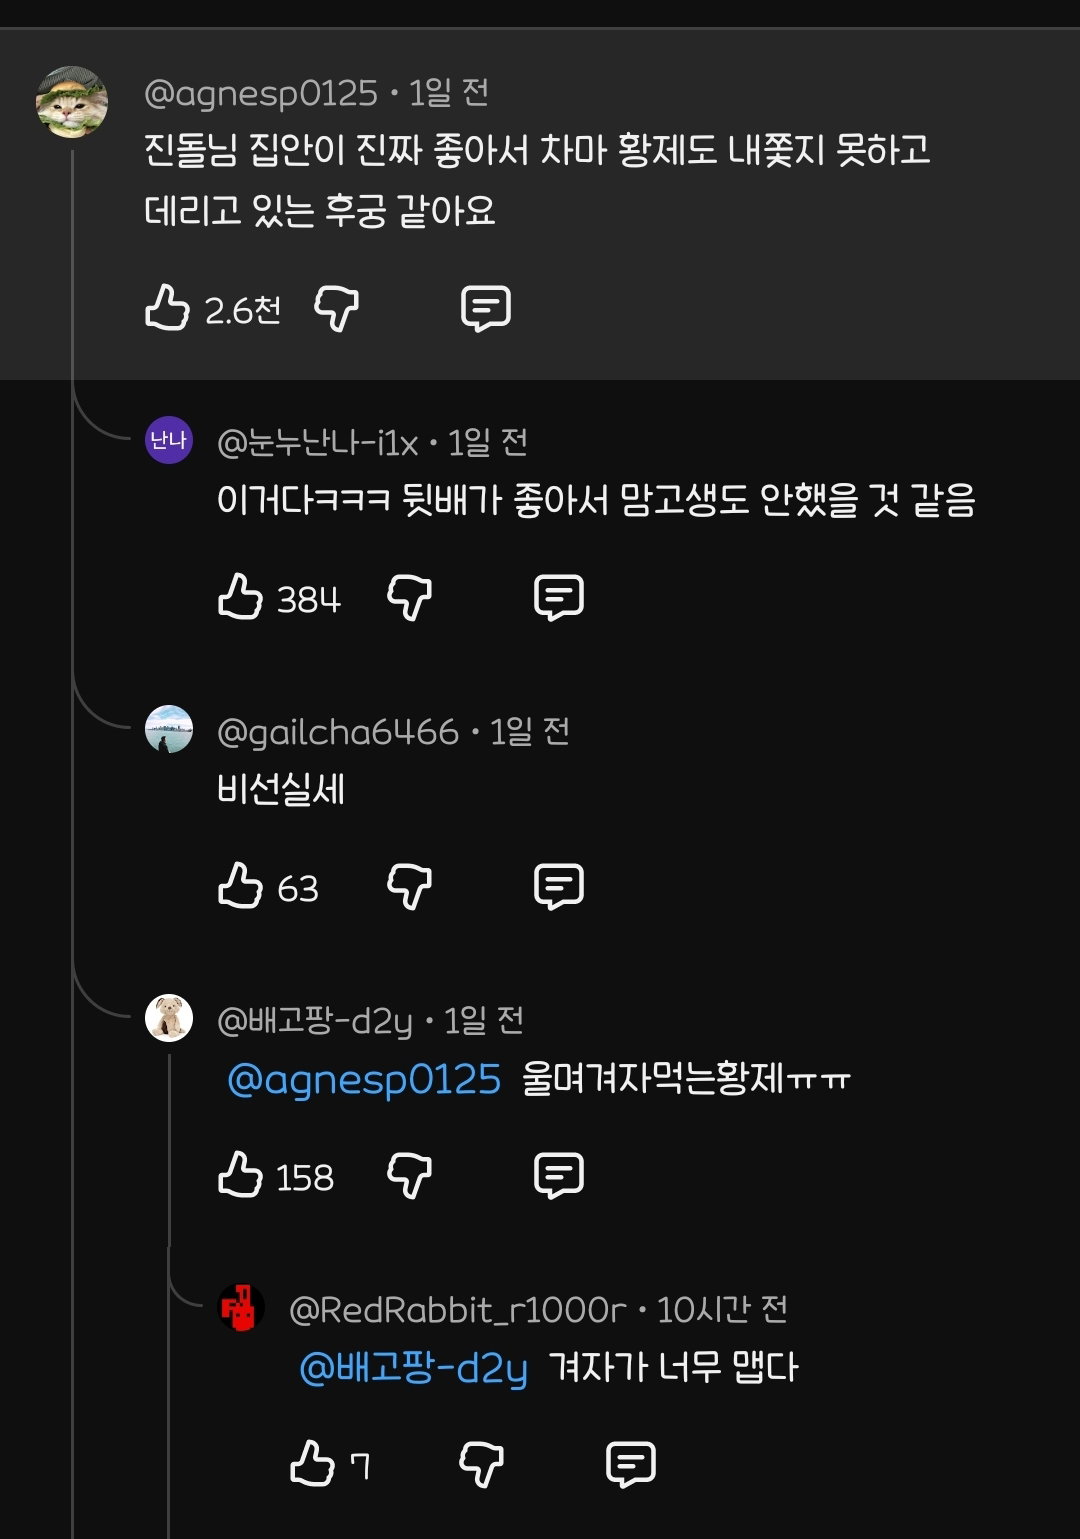Dislike @RedRabbit_r1000r's reply
The height and width of the screenshot is (1539, 1080).
481,1464
